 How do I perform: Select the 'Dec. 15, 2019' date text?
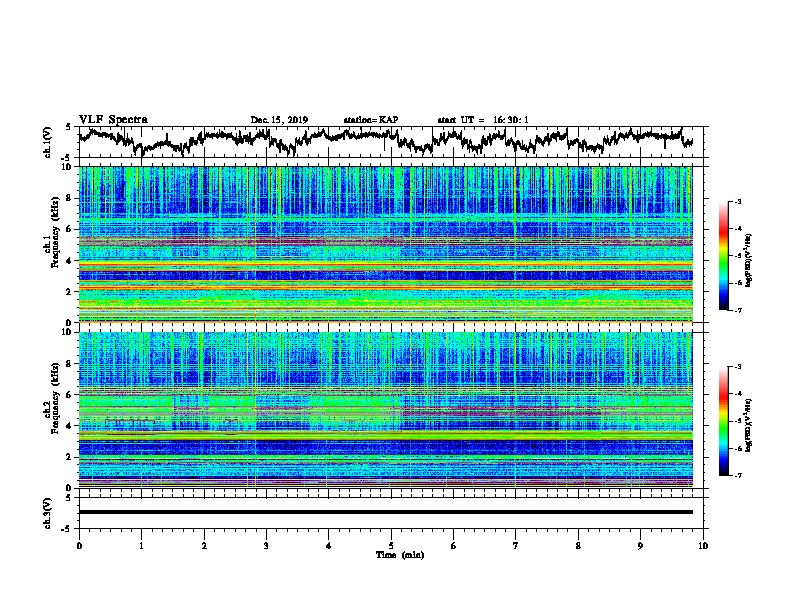point(279,120)
